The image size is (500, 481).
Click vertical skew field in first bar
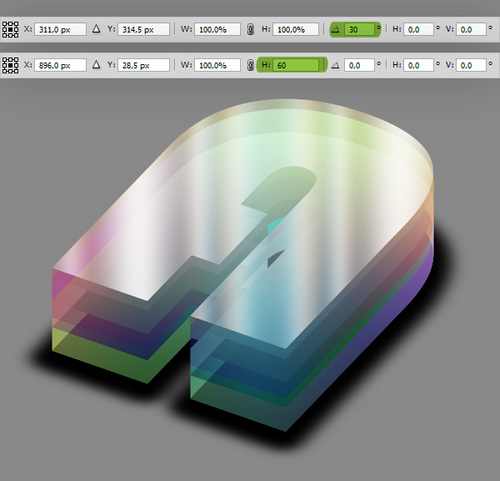471,29
